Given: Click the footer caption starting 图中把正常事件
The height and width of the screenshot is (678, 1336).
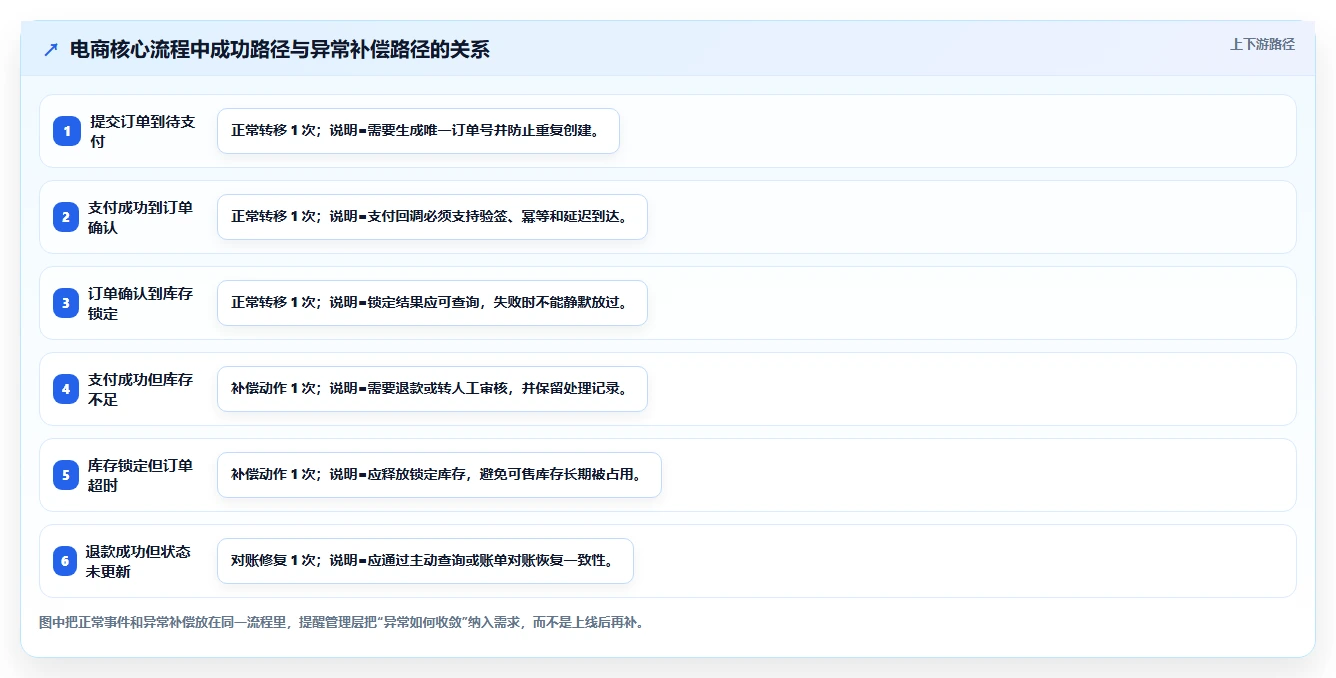Looking at the screenshot, I should pos(343,622).
